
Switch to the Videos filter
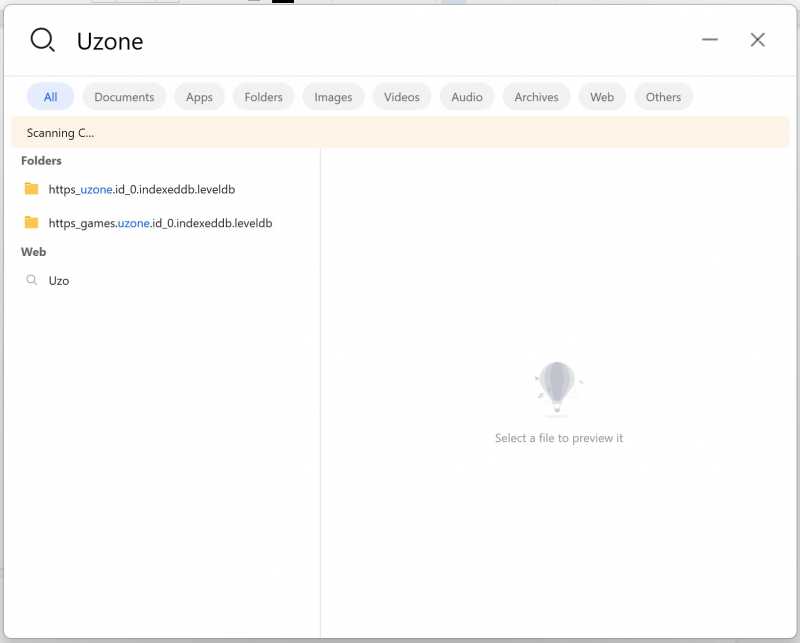coord(402,97)
